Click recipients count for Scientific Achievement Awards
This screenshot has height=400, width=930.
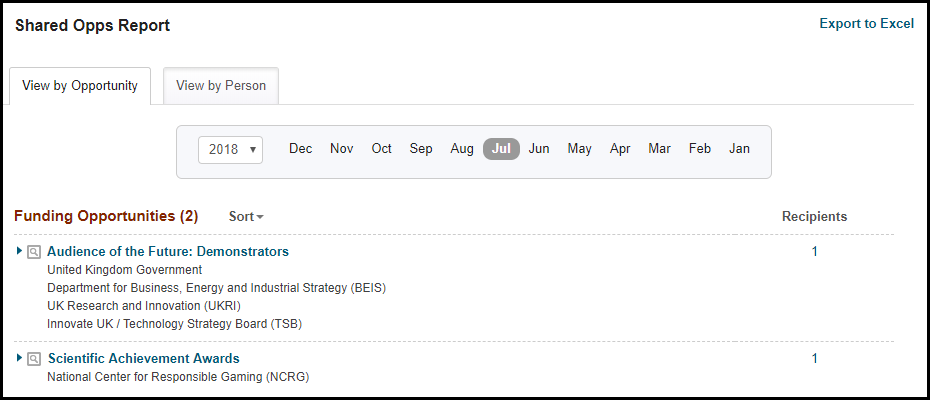[814, 359]
